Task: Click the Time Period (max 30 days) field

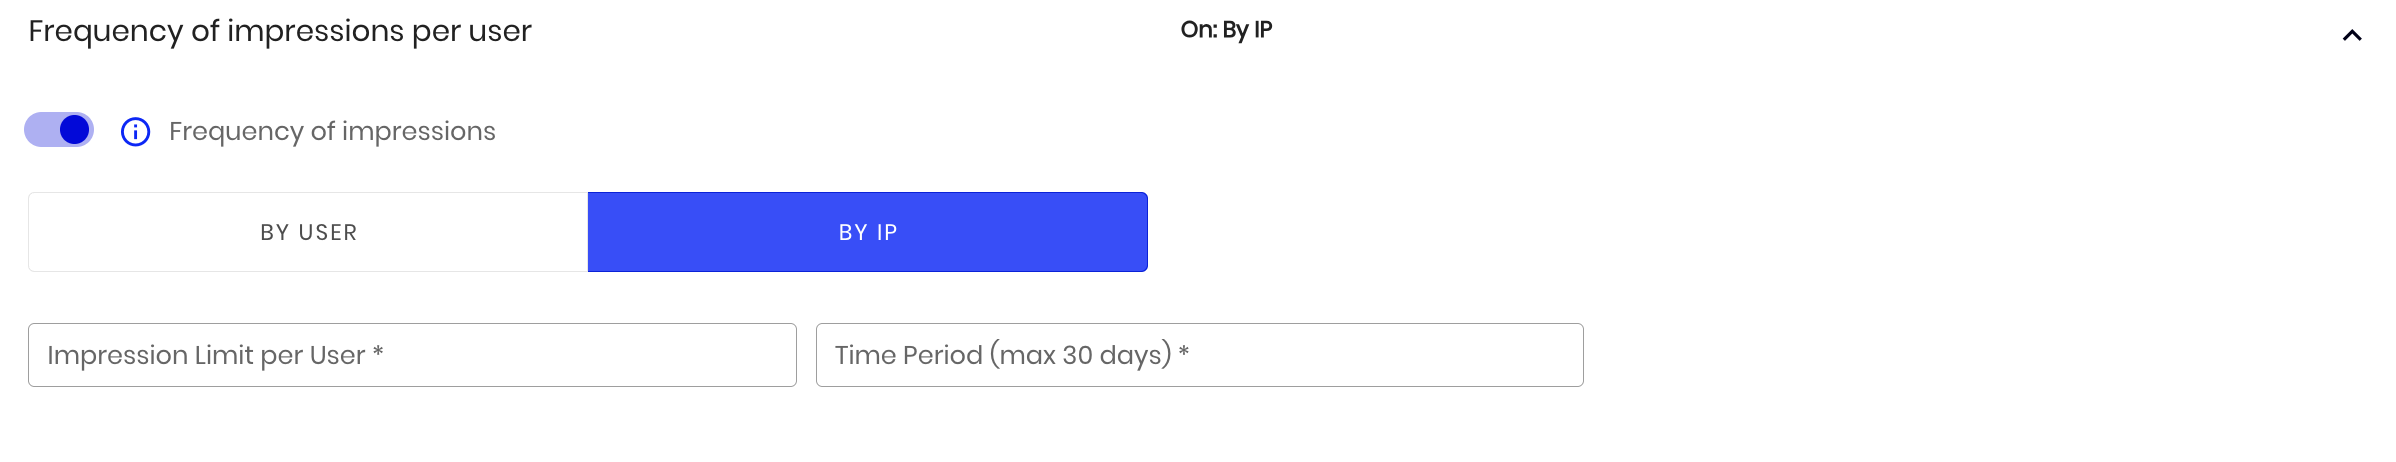Action: coord(1199,355)
